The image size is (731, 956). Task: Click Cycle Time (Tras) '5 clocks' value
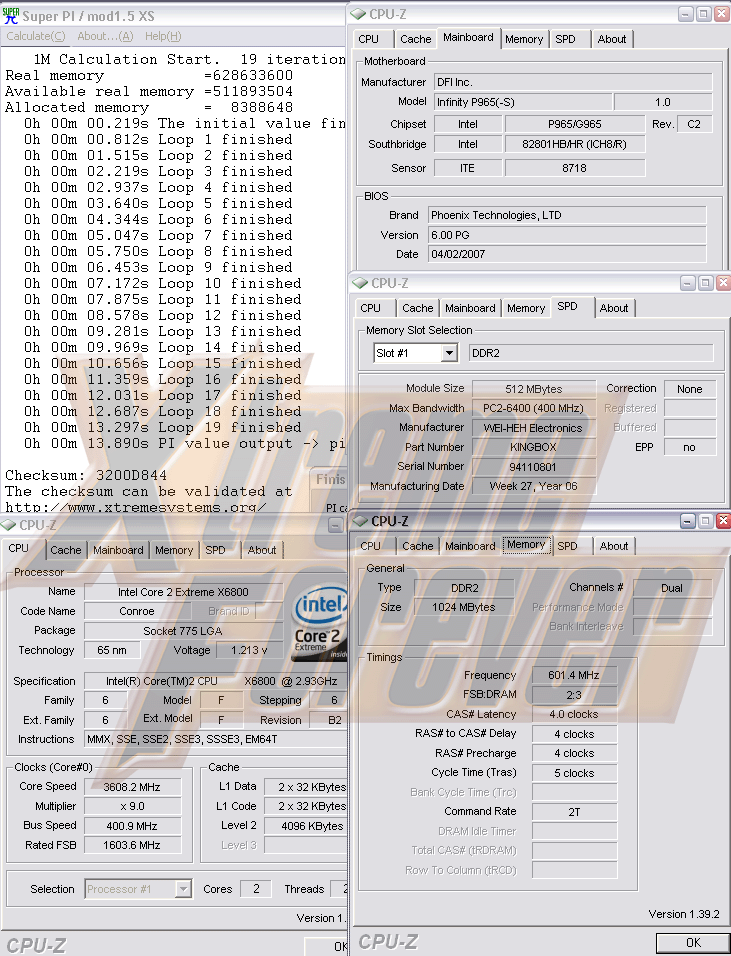coord(574,773)
